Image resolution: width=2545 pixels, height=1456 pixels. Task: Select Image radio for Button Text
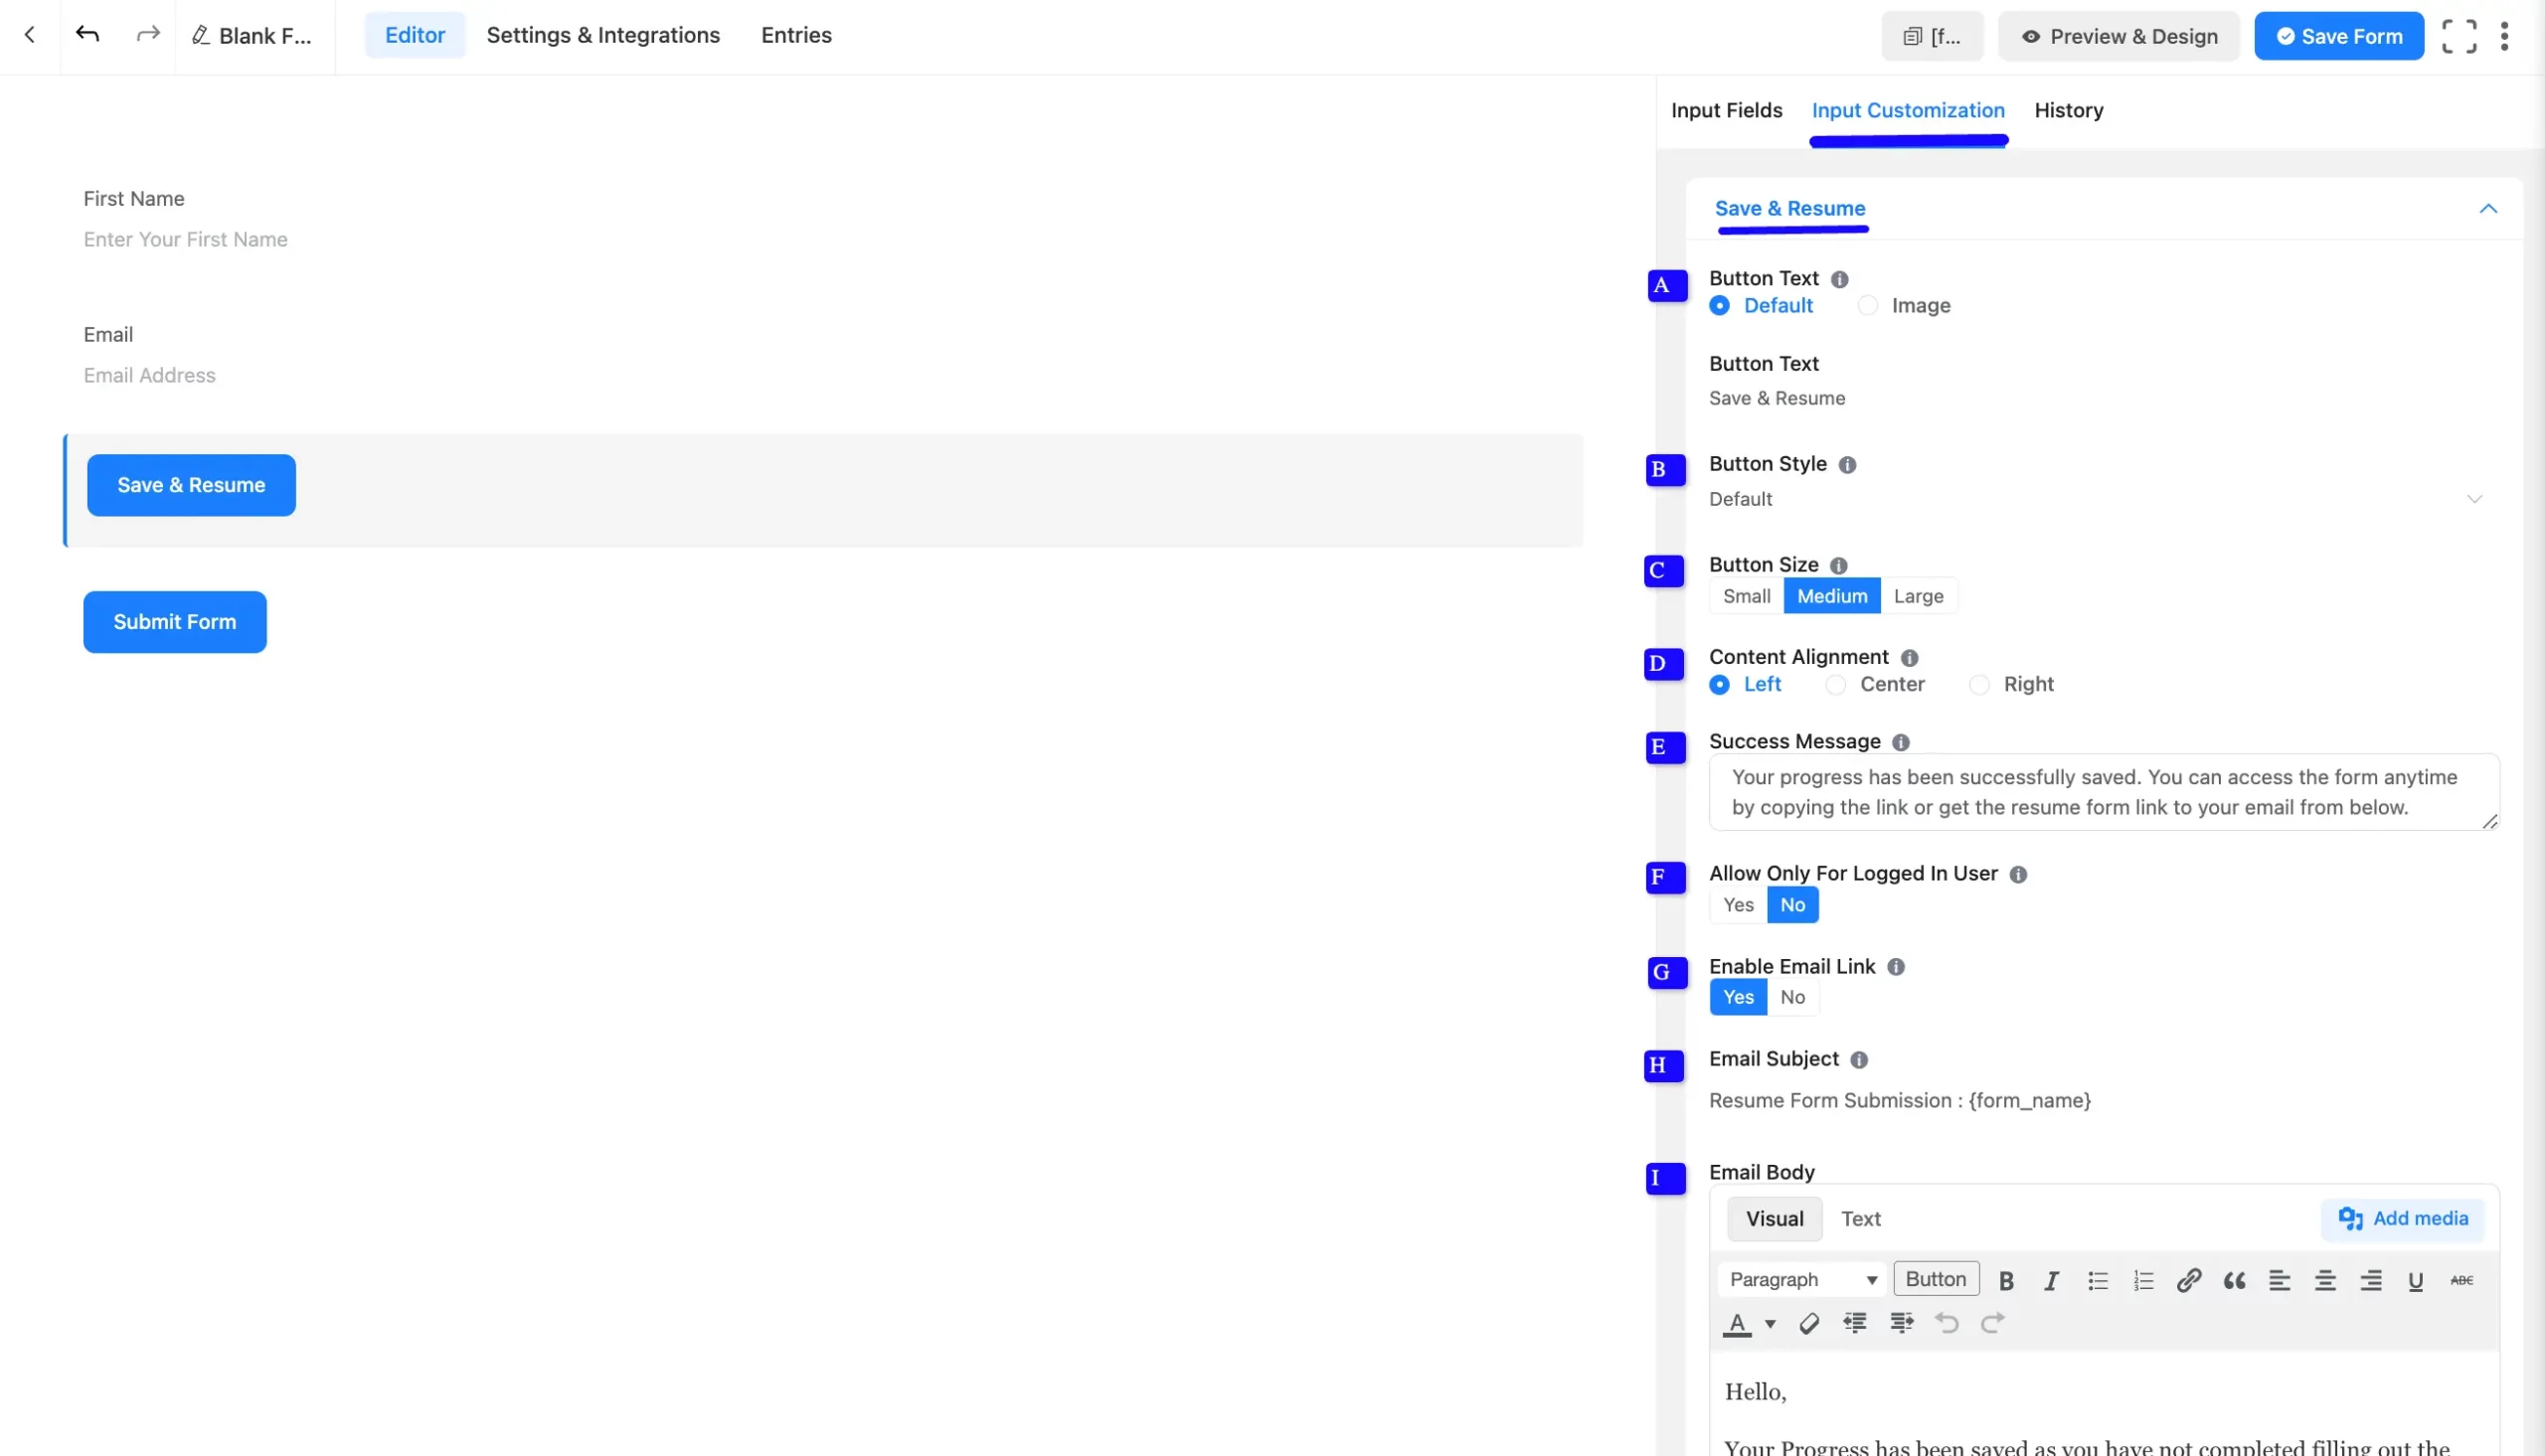(1867, 306)
